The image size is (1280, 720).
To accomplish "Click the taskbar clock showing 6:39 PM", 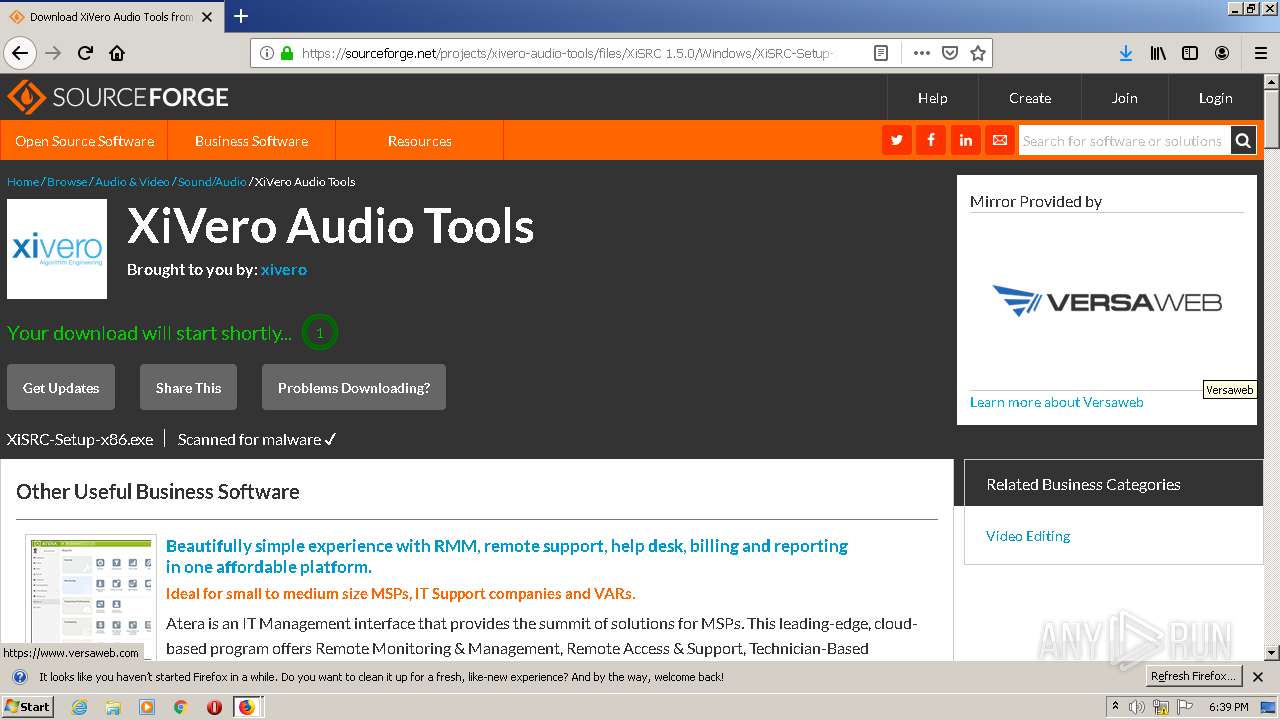I will [x=1228, y=707].
